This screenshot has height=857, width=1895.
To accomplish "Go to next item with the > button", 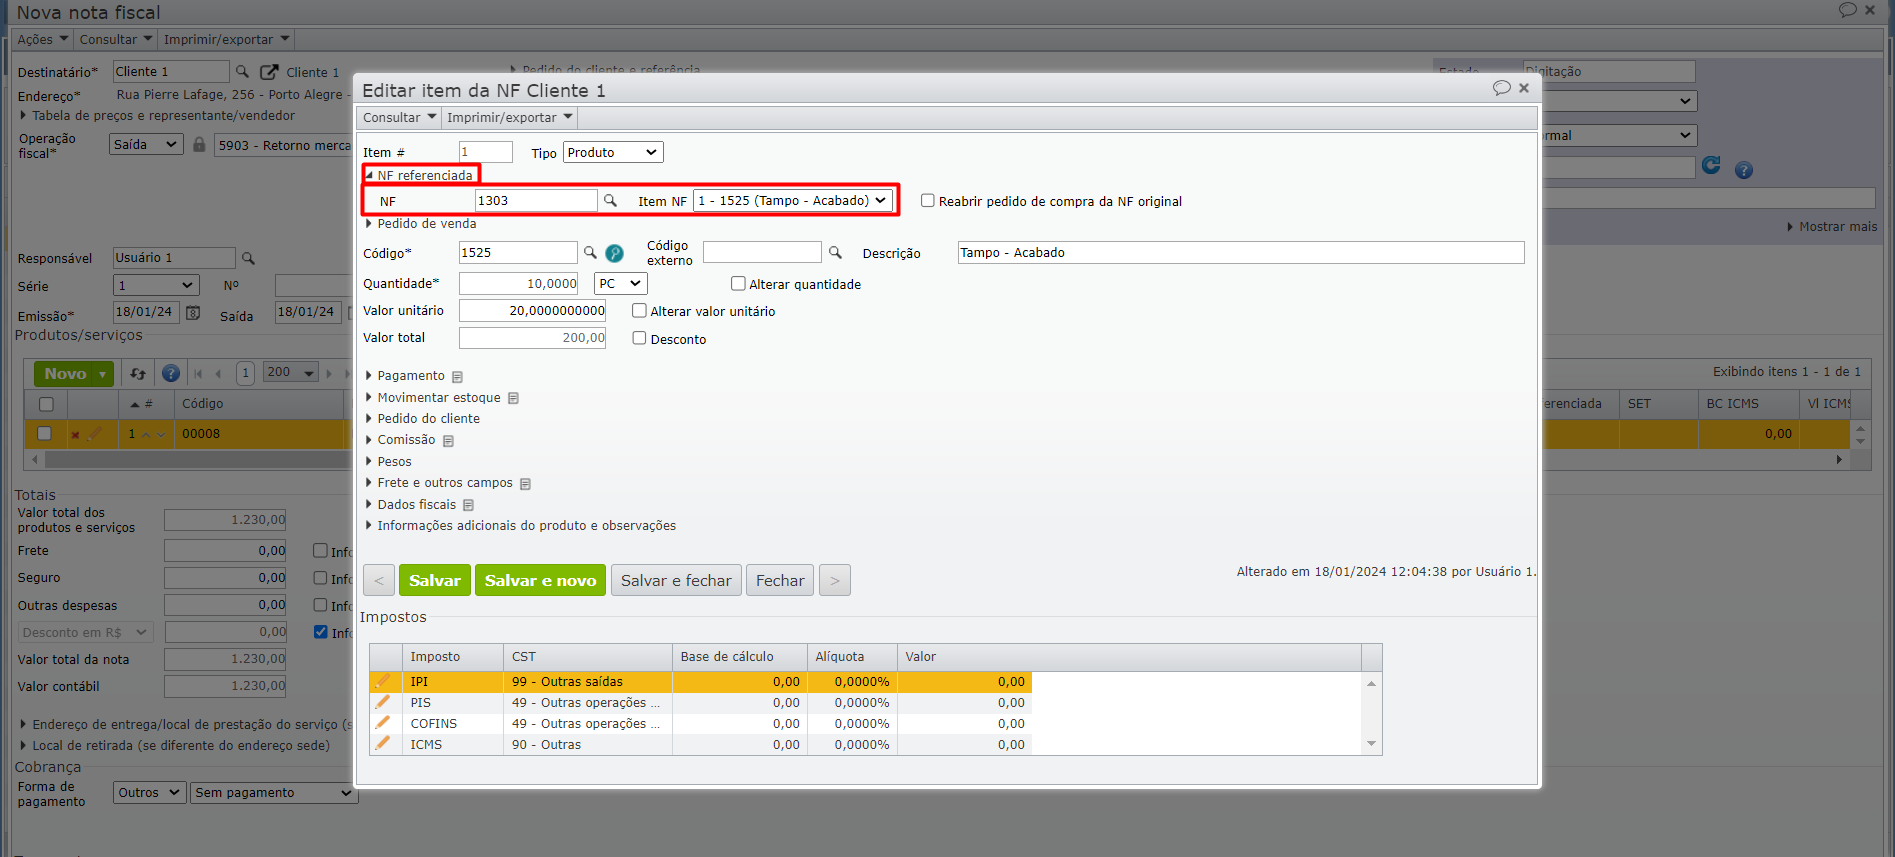I will point(835,581).
